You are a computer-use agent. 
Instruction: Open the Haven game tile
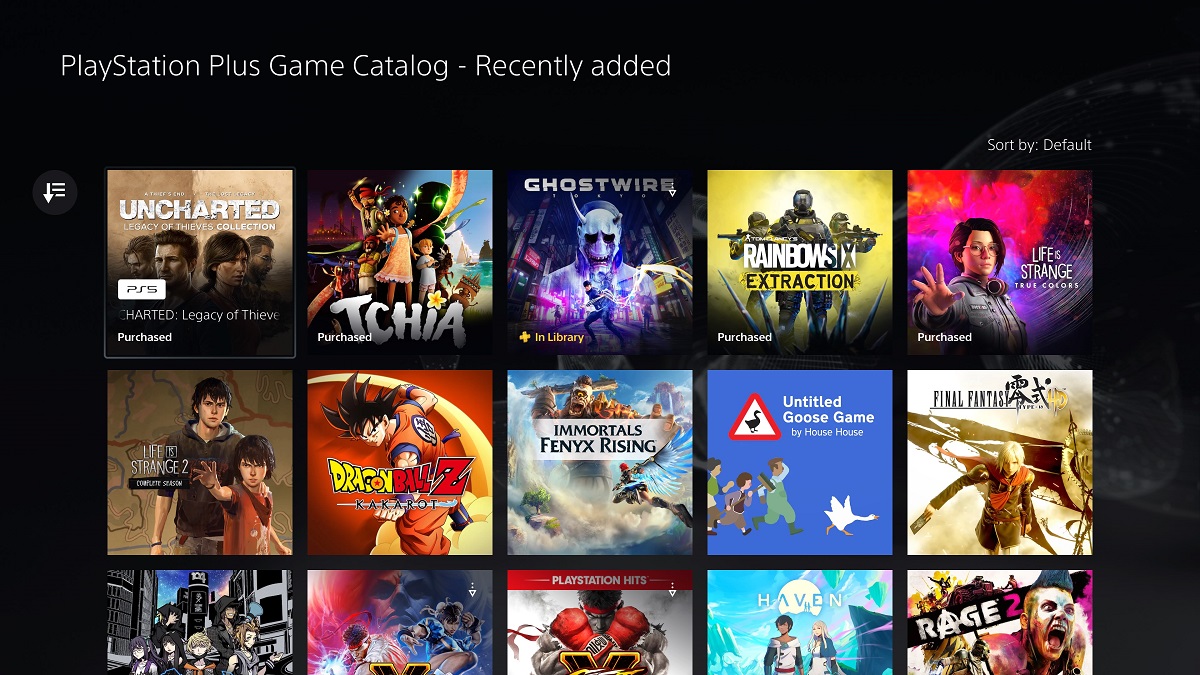[x=800, y=622]
